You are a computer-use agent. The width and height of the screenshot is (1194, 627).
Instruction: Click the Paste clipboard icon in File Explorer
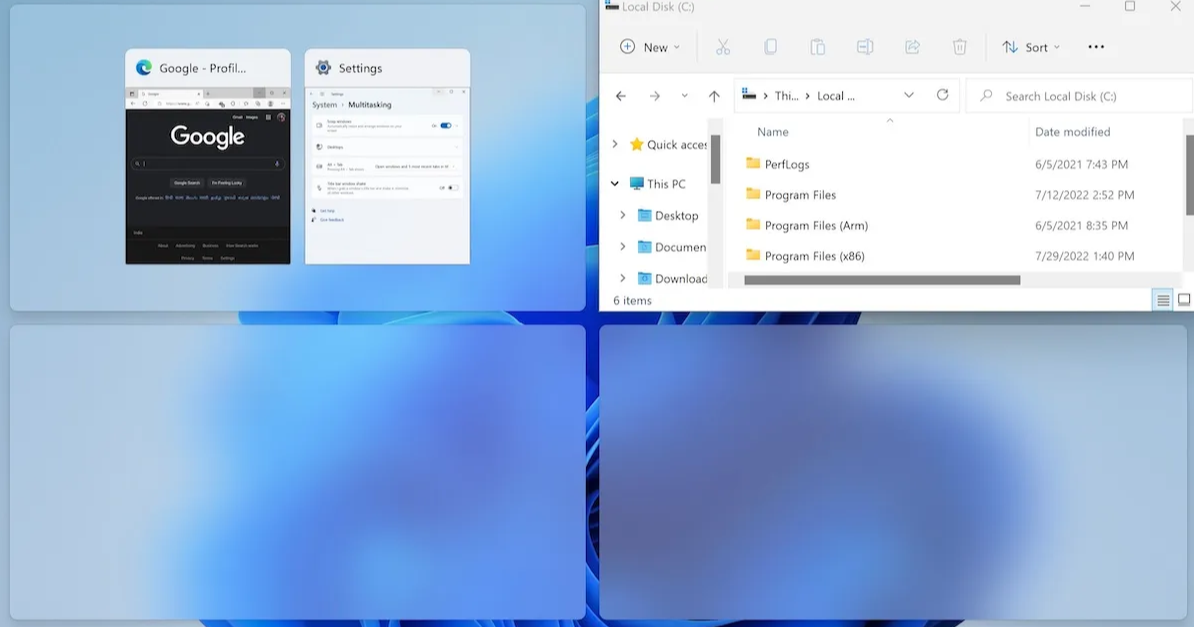tap(818, 47)
